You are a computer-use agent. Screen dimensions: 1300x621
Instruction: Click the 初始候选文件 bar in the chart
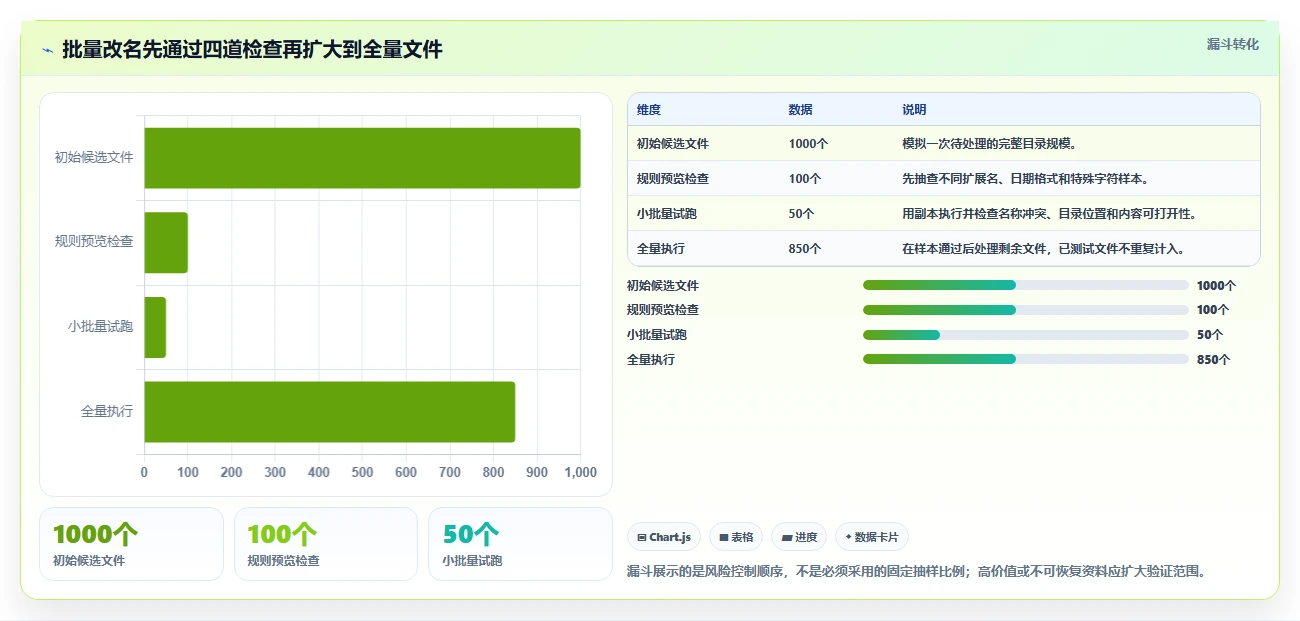coord(362,158)
